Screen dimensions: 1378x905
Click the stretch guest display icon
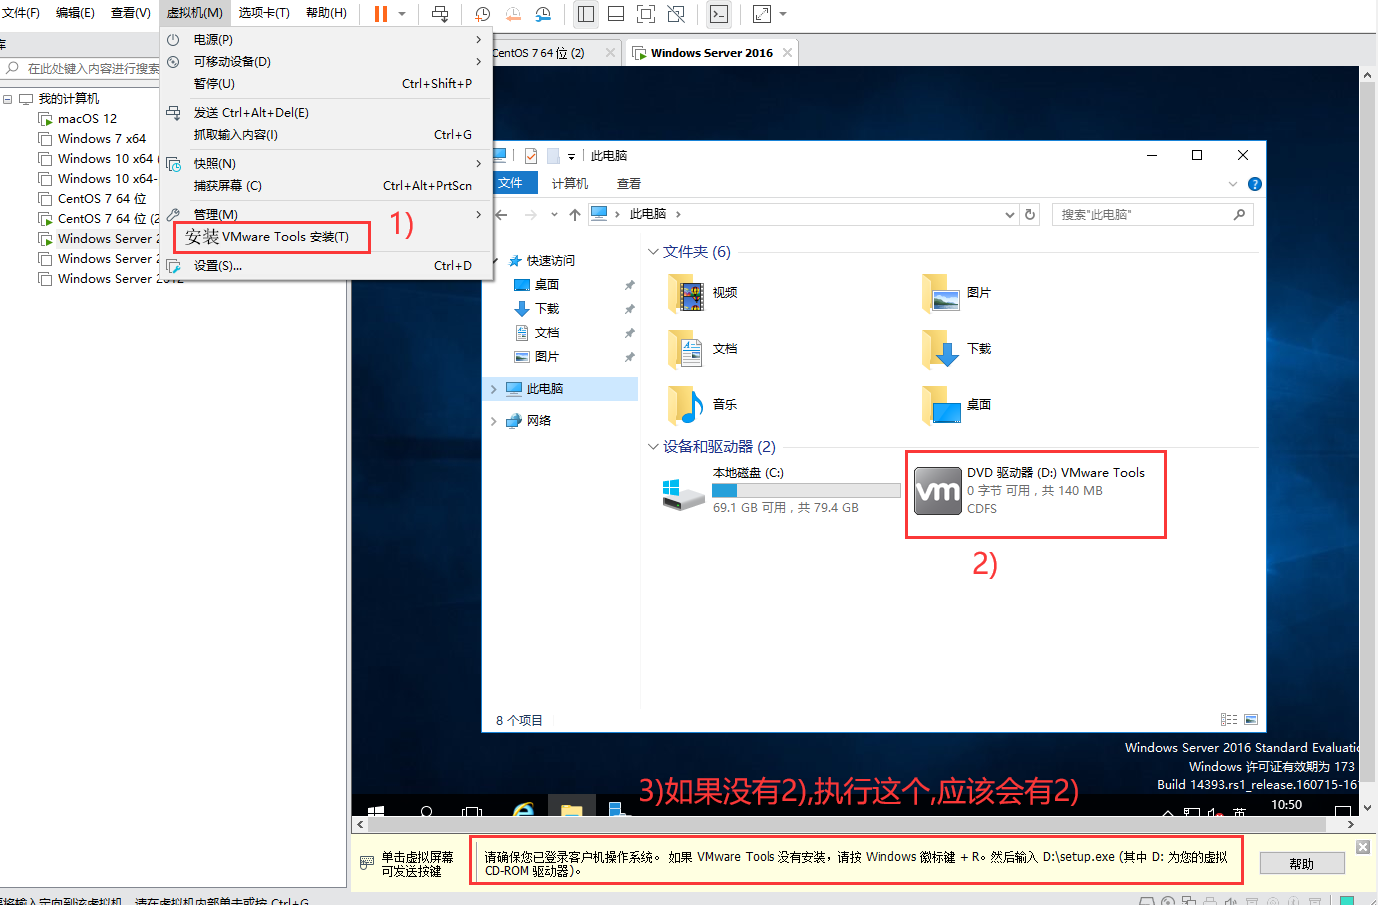(762, 14)
